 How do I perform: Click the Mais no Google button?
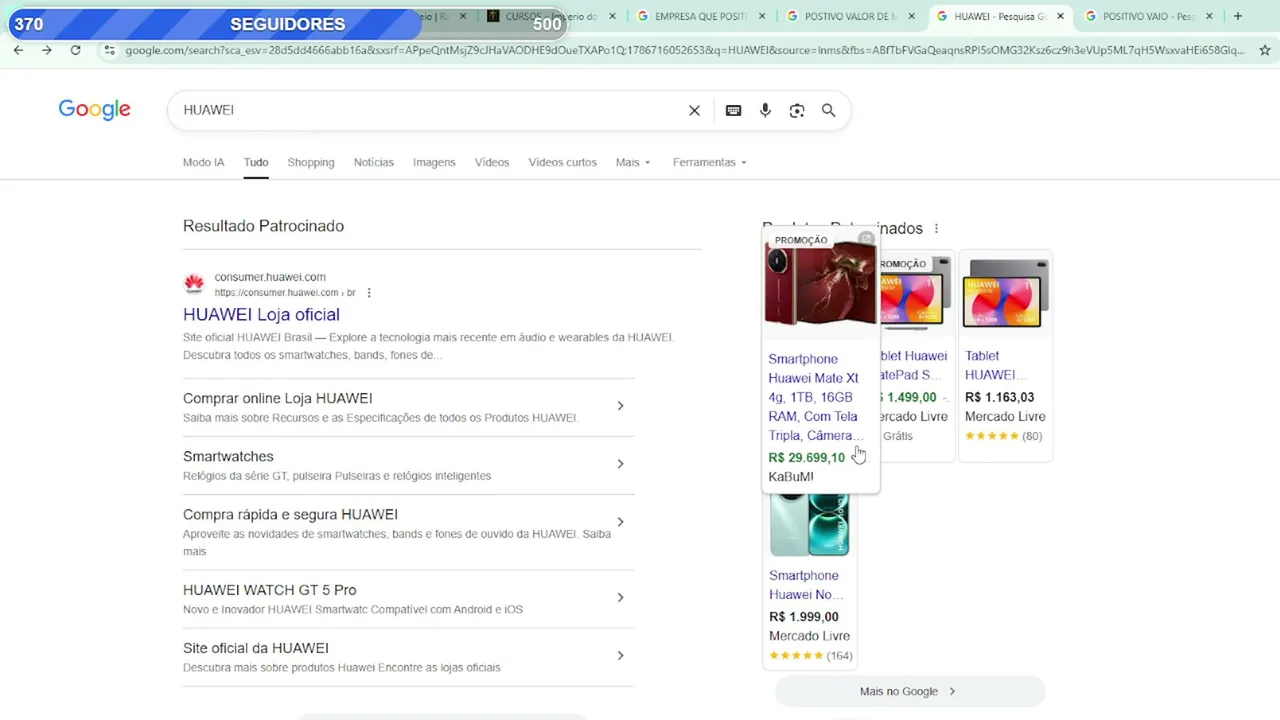coord(909,691)
